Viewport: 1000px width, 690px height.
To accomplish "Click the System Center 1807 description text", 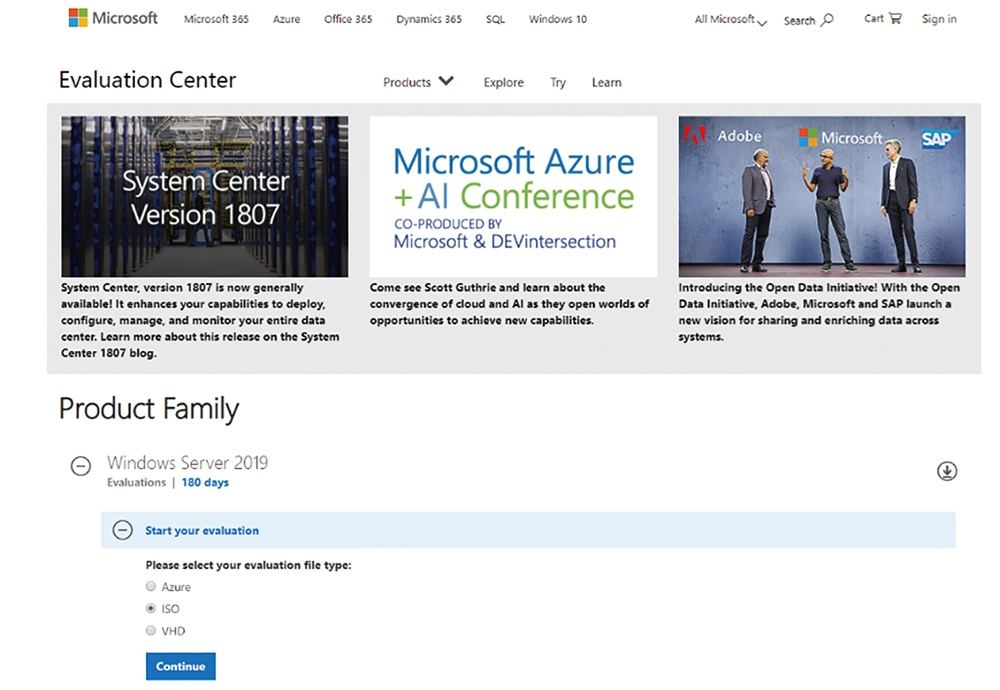I will (200, 320).
